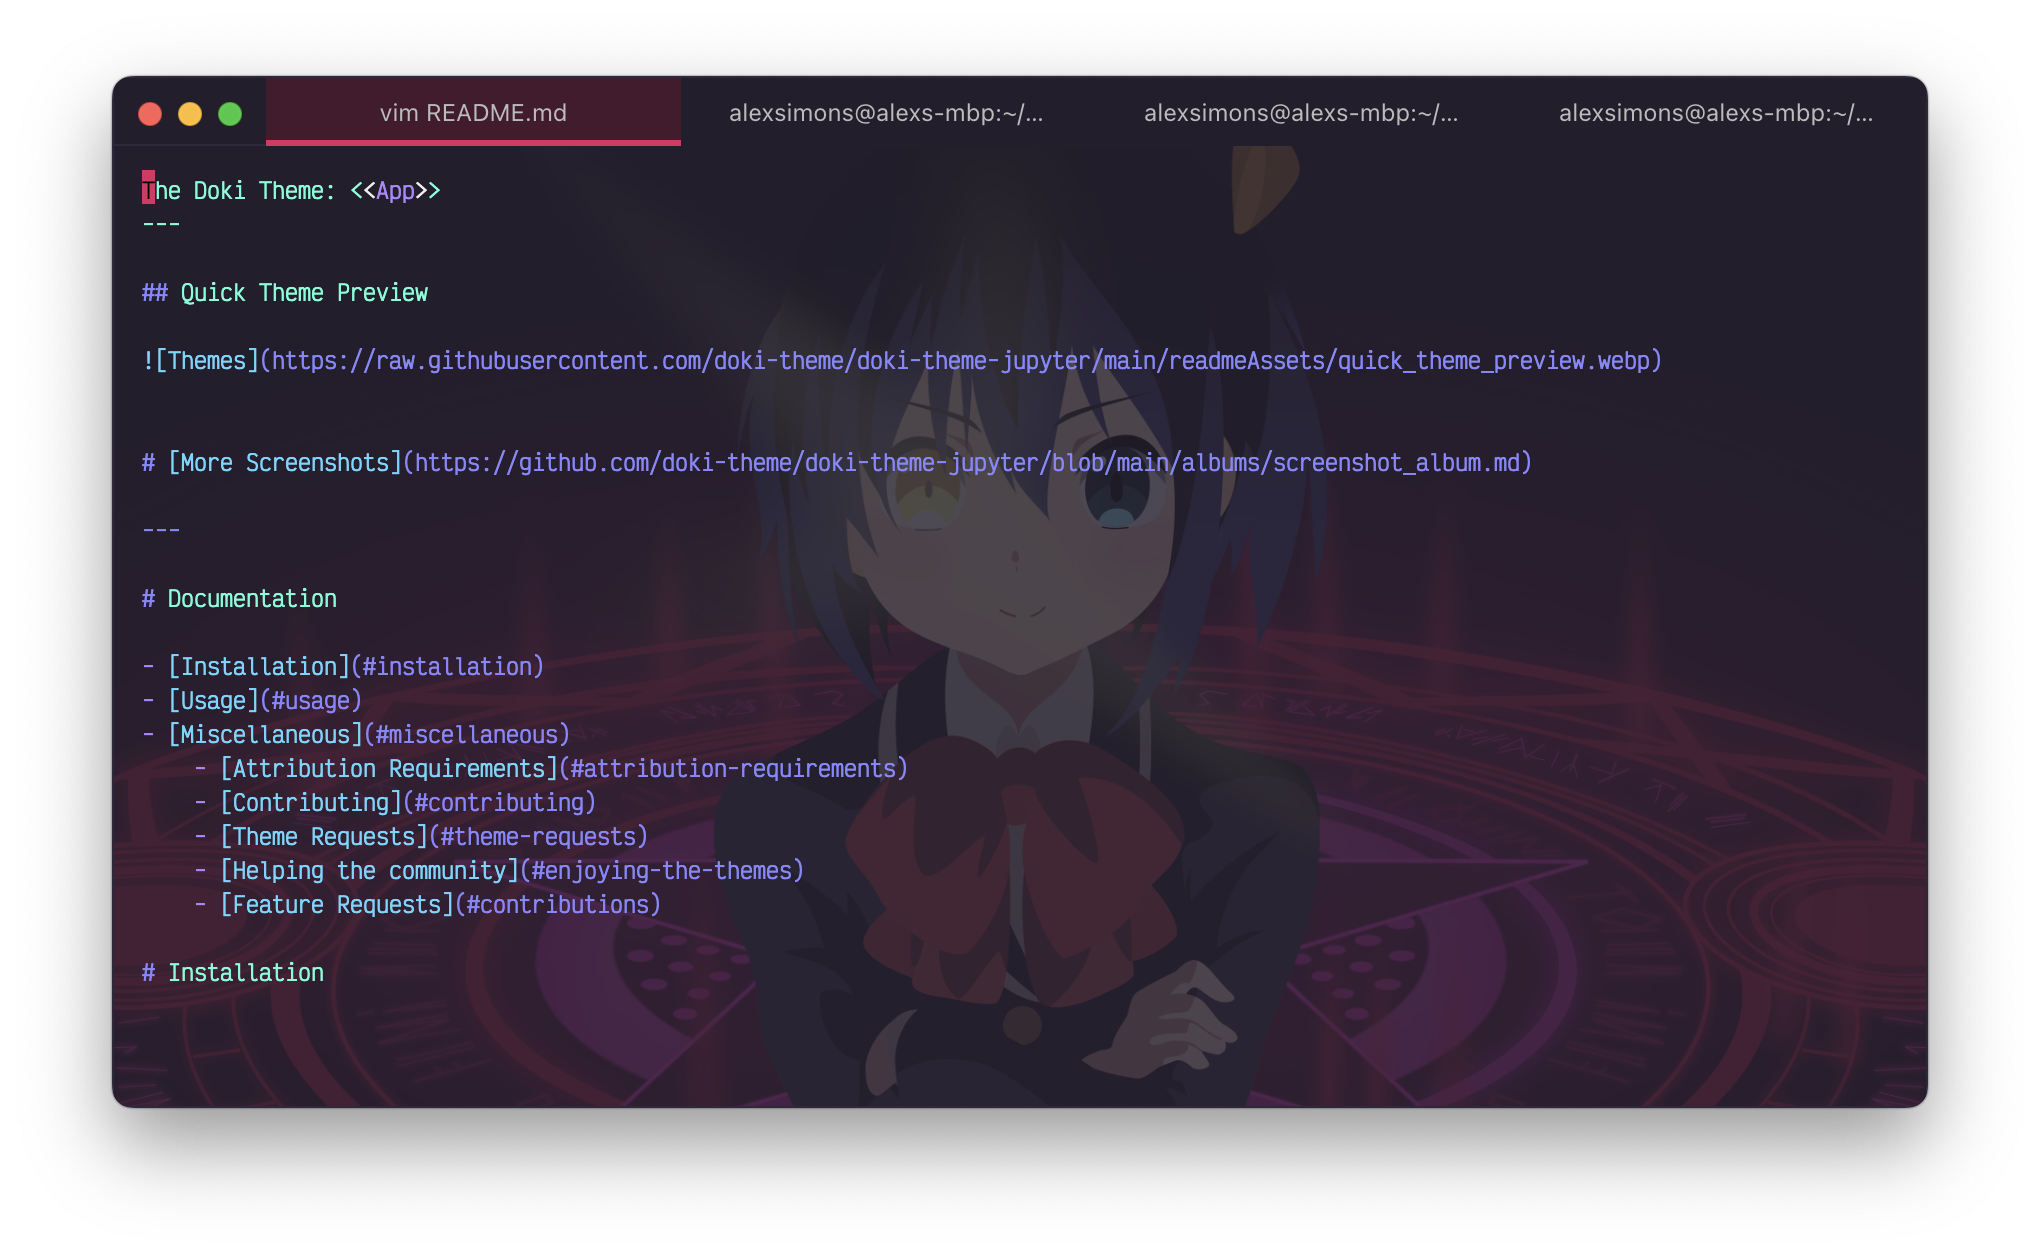
Task: Select the second alexsimons terminal tab
Action: 886,113
